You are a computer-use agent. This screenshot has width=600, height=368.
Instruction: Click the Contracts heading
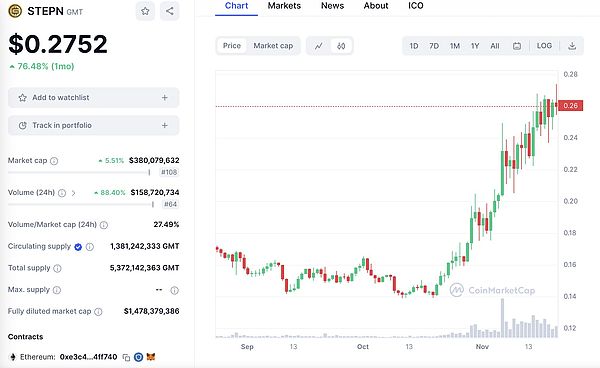pos(25,337)
